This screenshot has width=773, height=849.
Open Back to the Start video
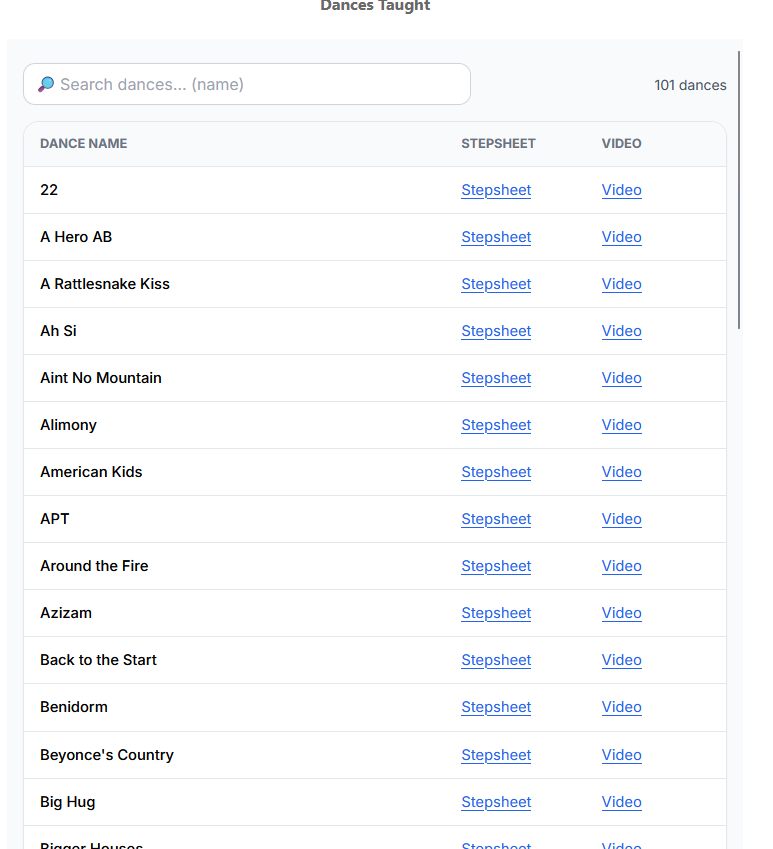621,660
